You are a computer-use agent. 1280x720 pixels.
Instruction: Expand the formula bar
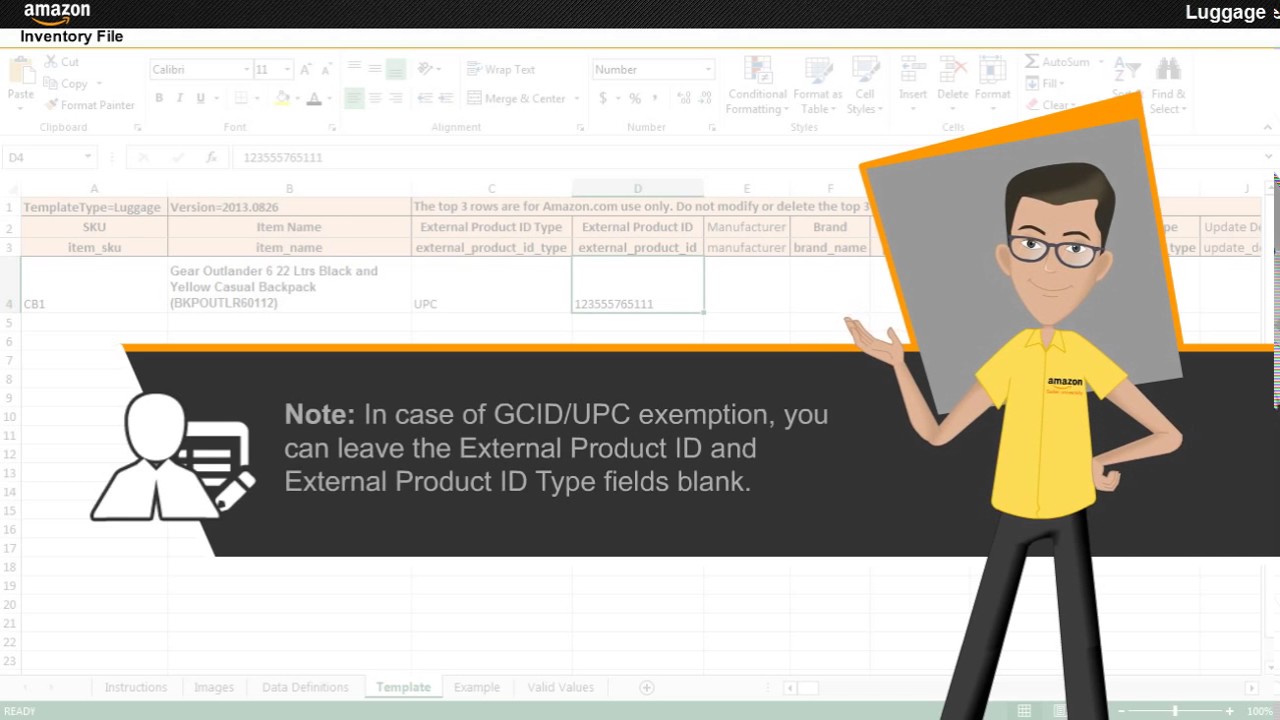(x=1268, y=157)
